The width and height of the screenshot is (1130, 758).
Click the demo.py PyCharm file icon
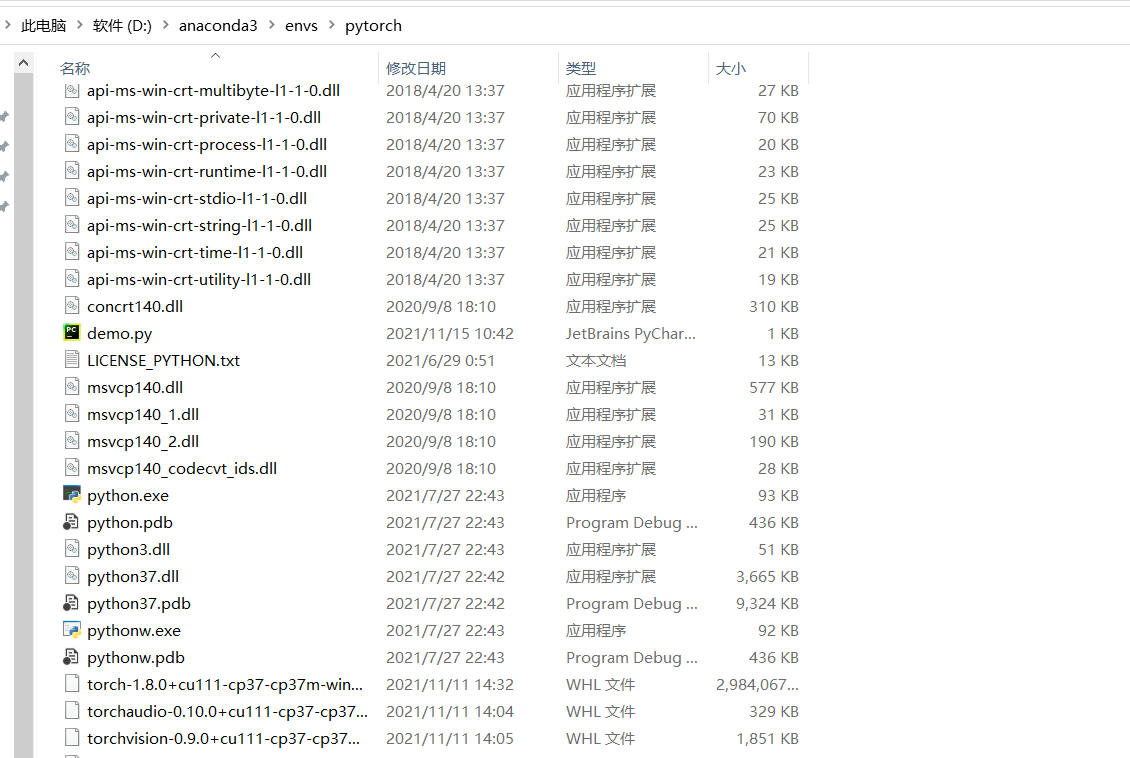(x=71, y=332)
